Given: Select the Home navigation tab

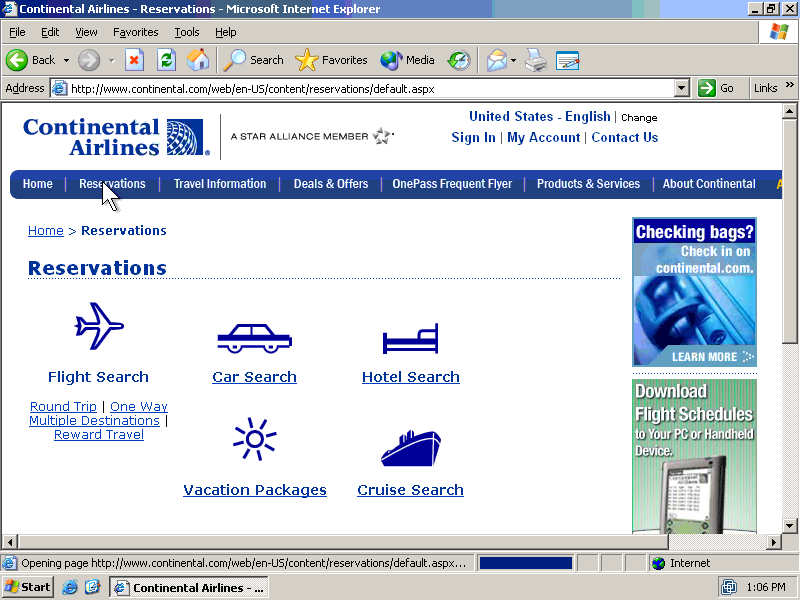Looking at the screenshot, I should coord(38,184).
